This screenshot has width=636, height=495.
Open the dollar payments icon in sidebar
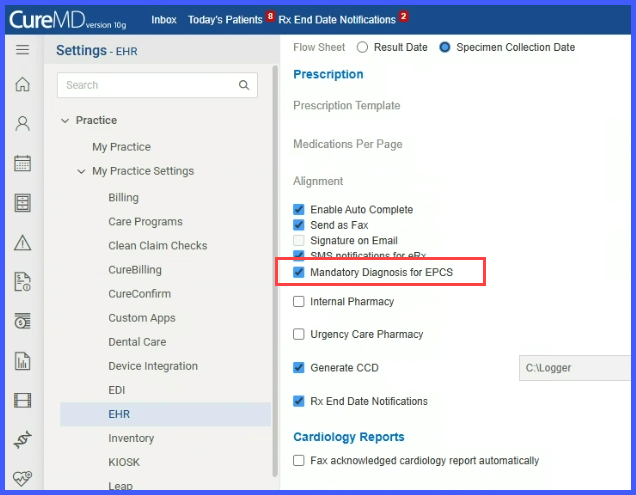point(22,321)
